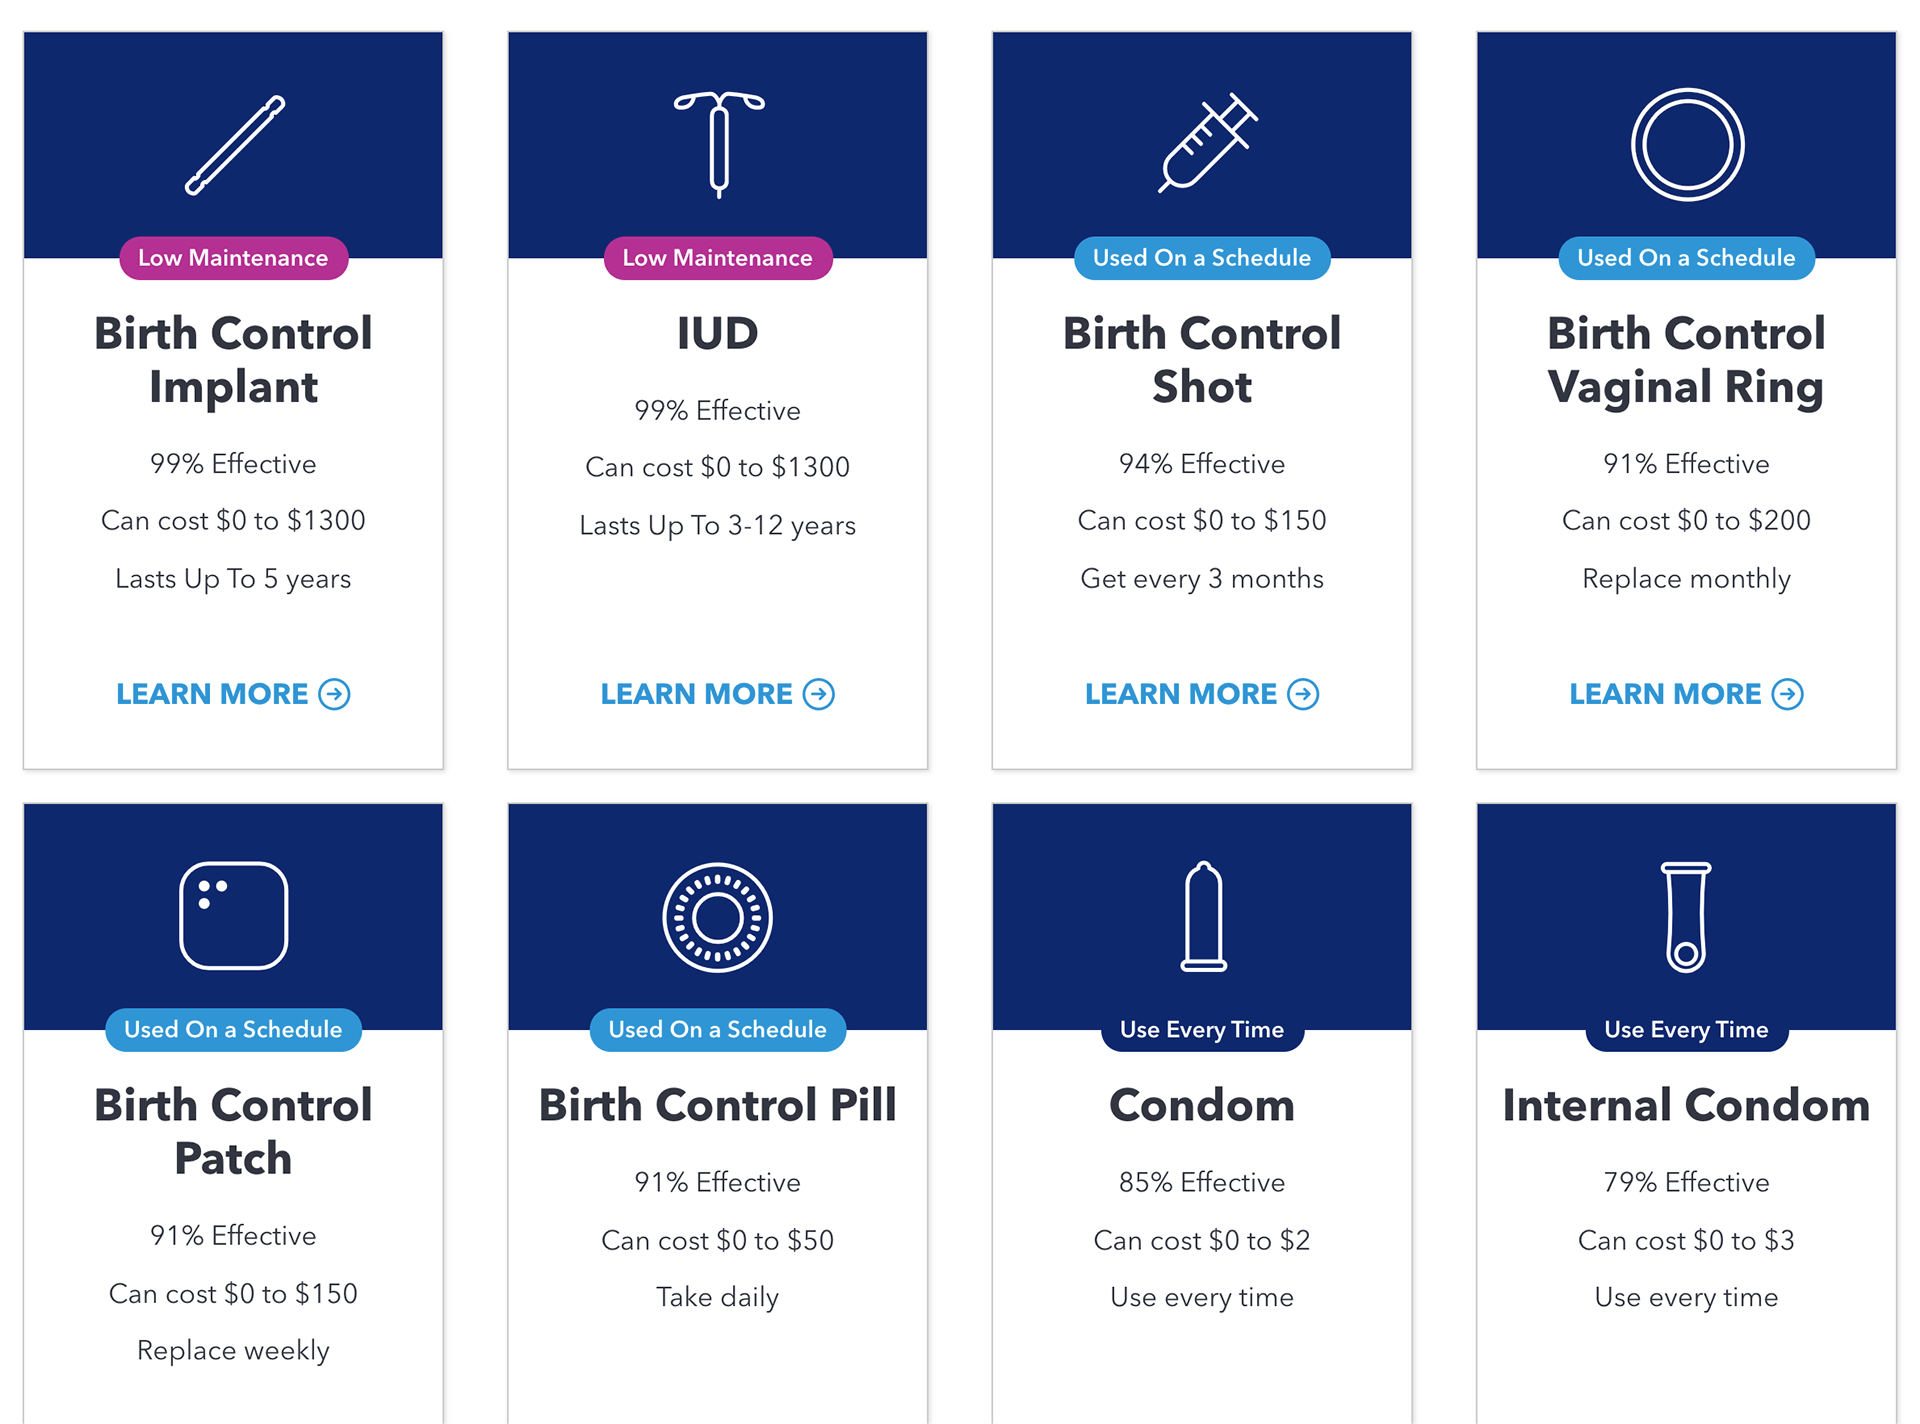Click the syringe icon for the shot

1207,142
